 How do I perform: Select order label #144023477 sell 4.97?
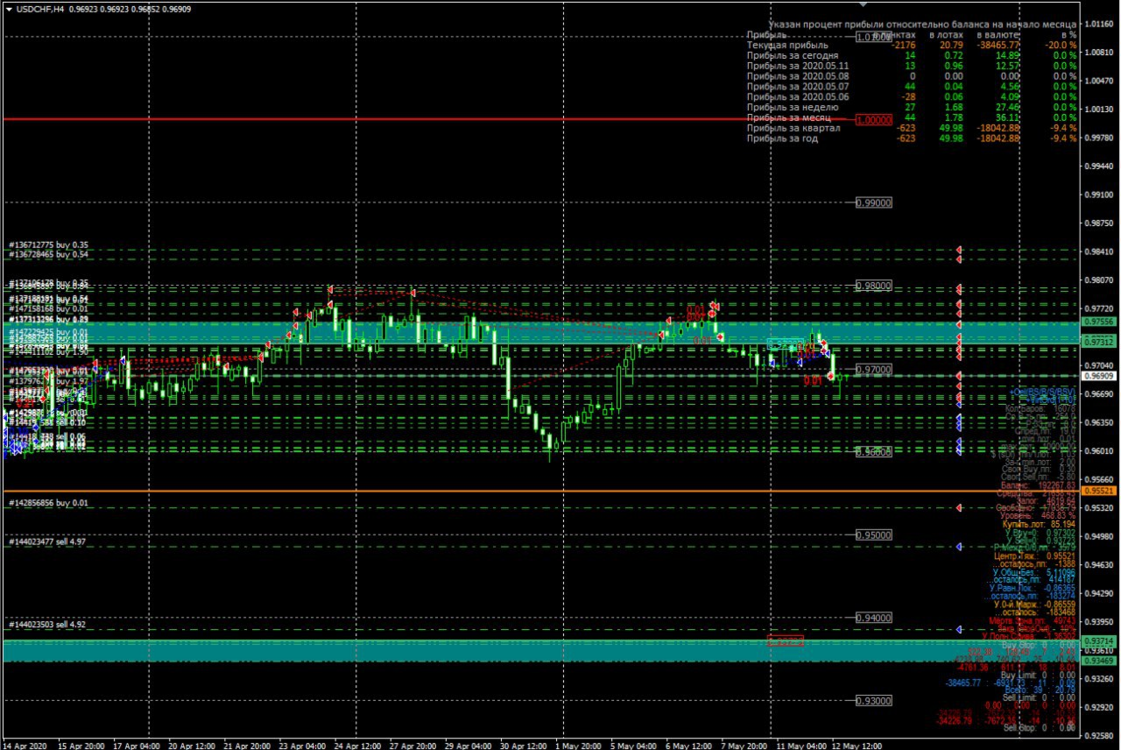47,542
